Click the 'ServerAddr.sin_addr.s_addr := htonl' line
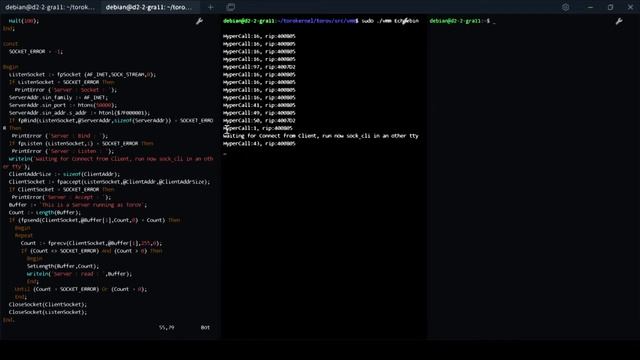 tap(80, 113)
